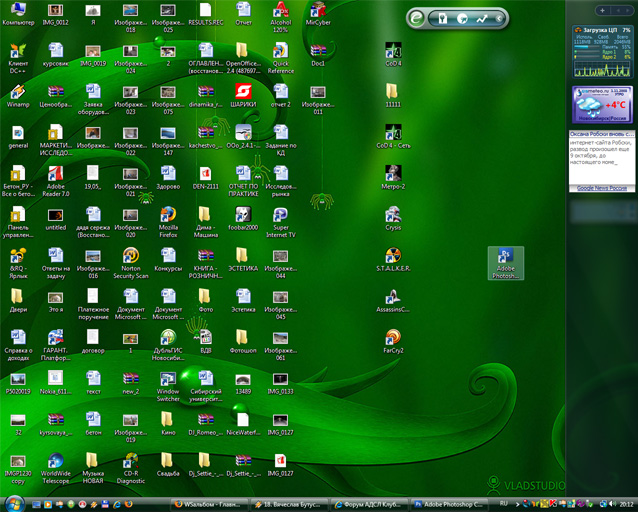Select the Фотошоп folder
Screen dimensions: 638x512
click(x=243, y=342)
